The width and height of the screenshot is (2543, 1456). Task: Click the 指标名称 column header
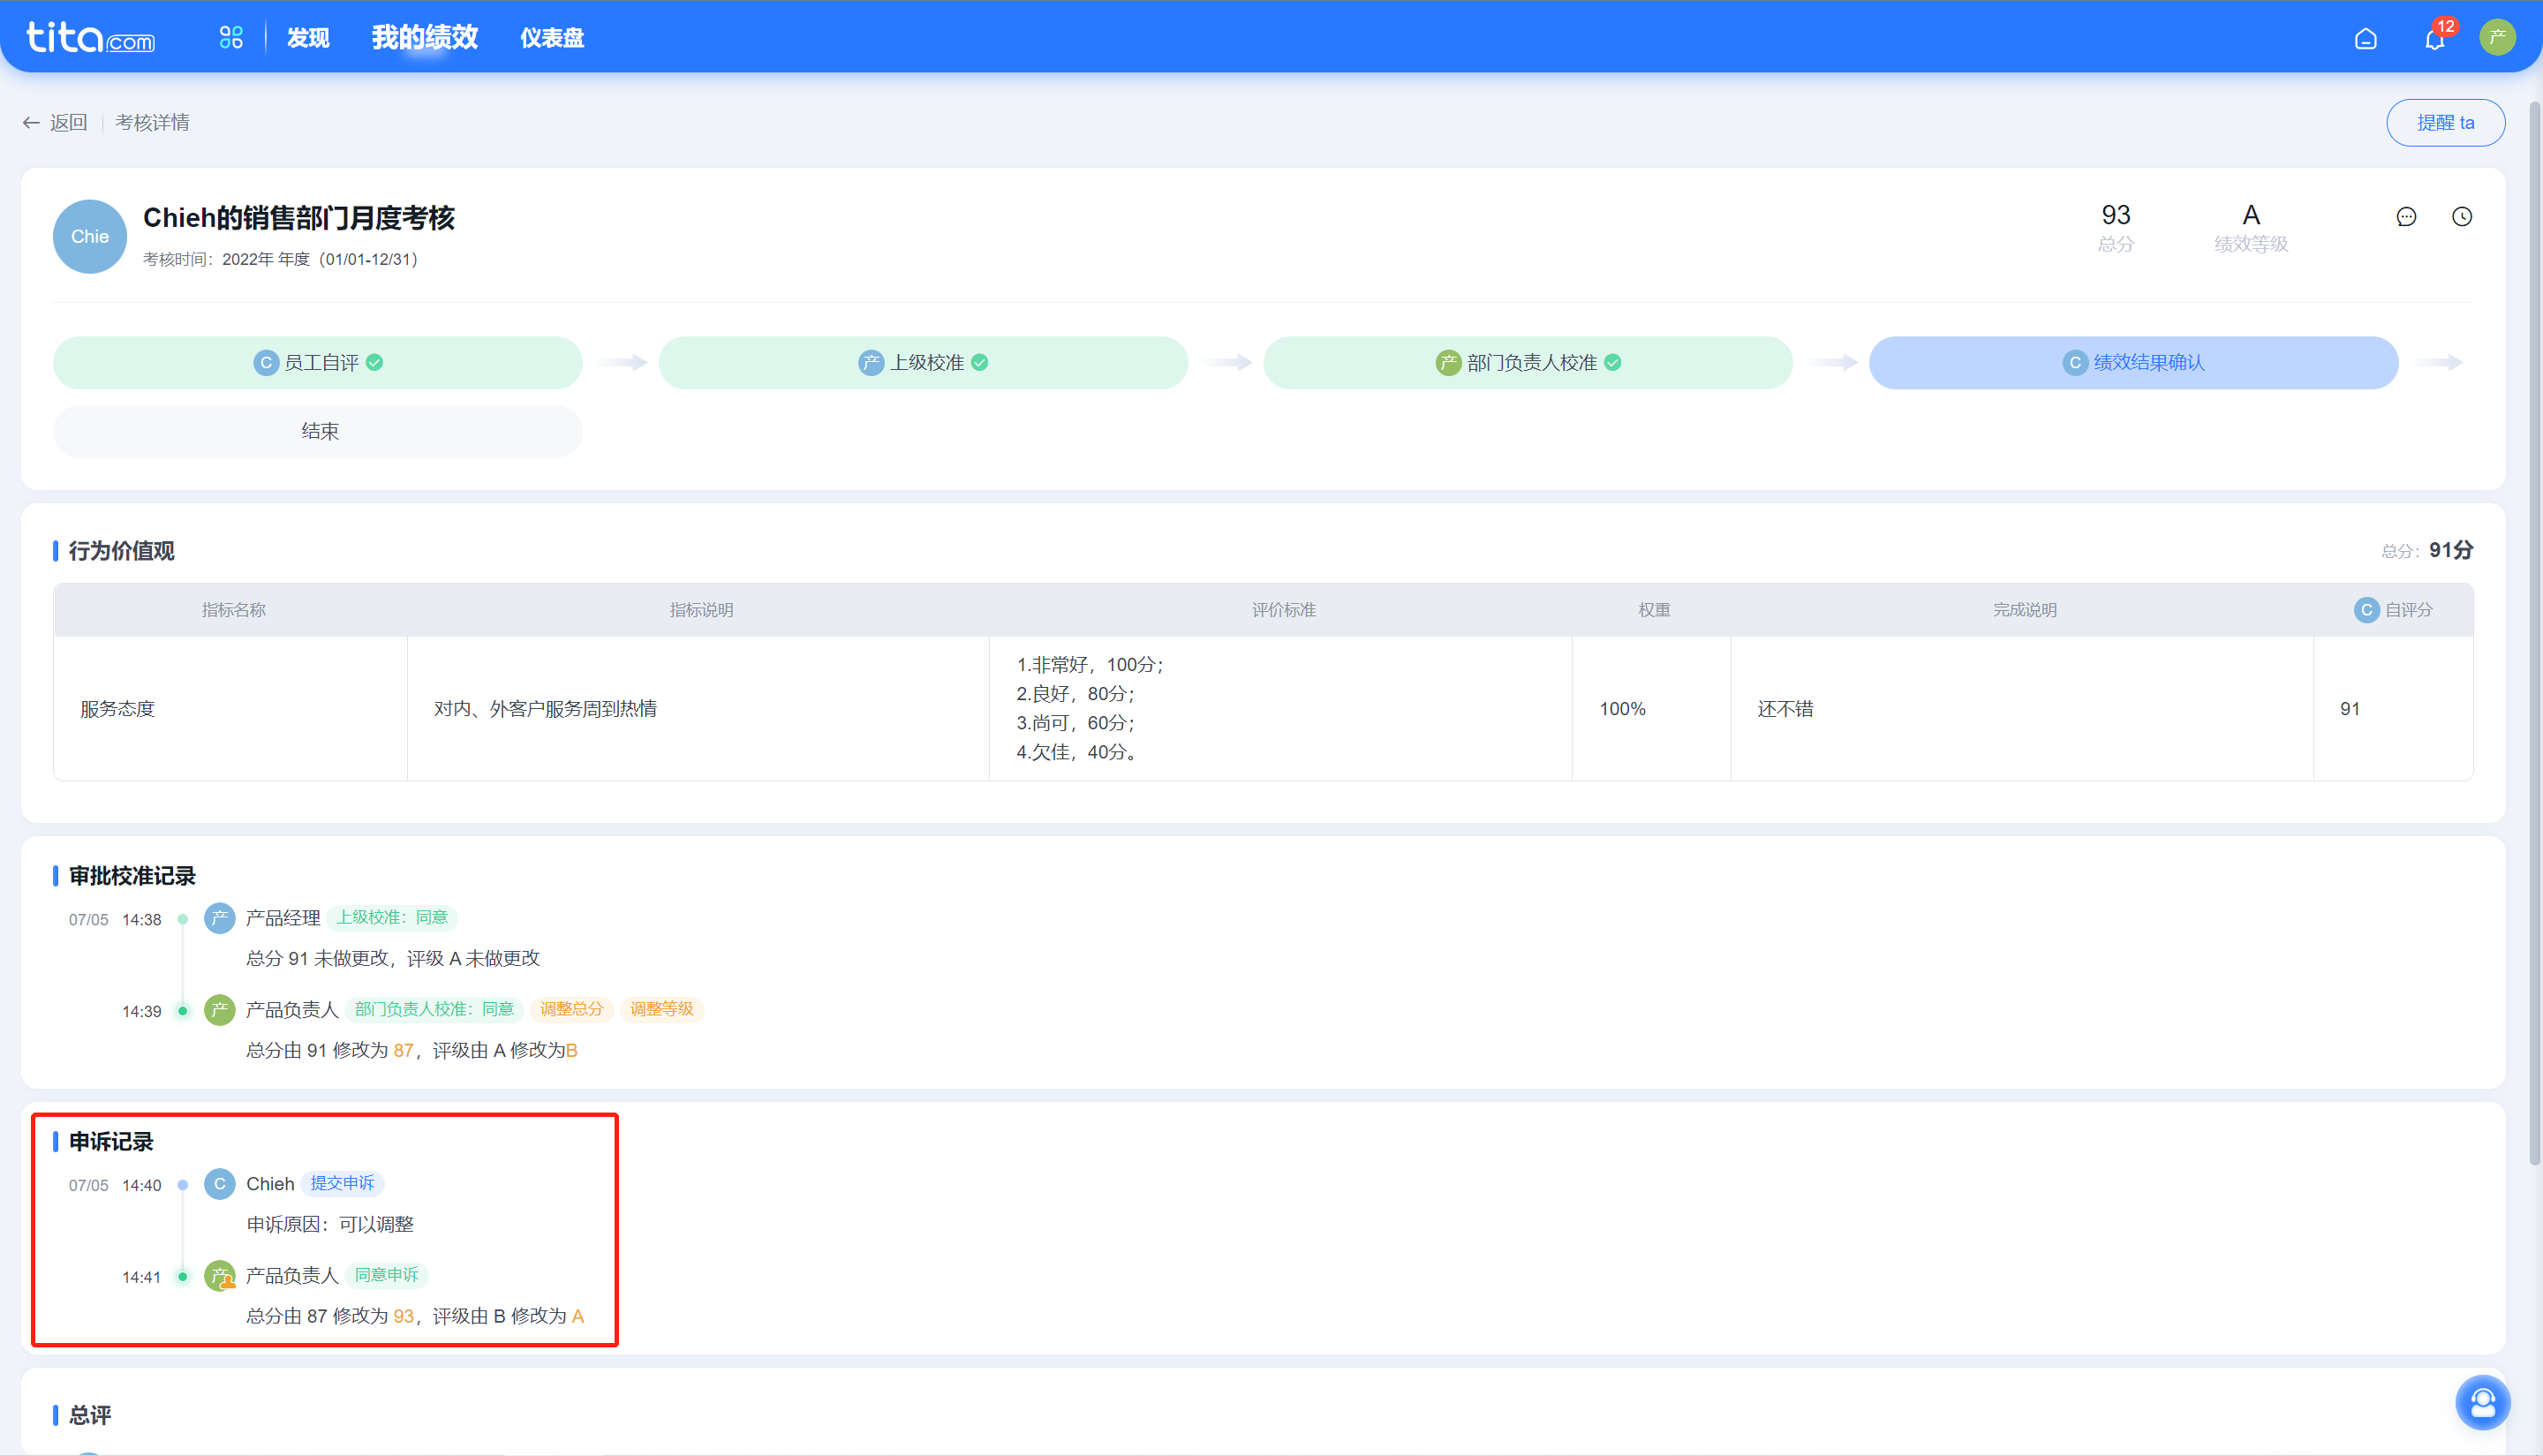pos(233,609)
